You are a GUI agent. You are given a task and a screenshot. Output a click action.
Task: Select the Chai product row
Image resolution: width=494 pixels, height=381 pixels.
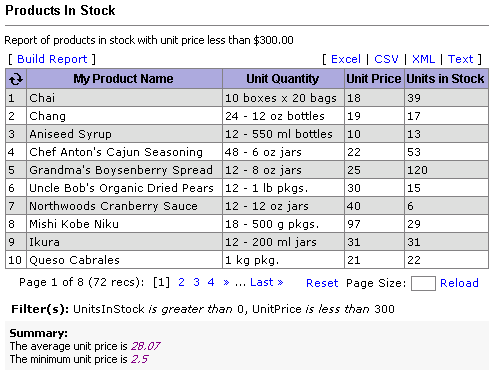click(247, 98)
